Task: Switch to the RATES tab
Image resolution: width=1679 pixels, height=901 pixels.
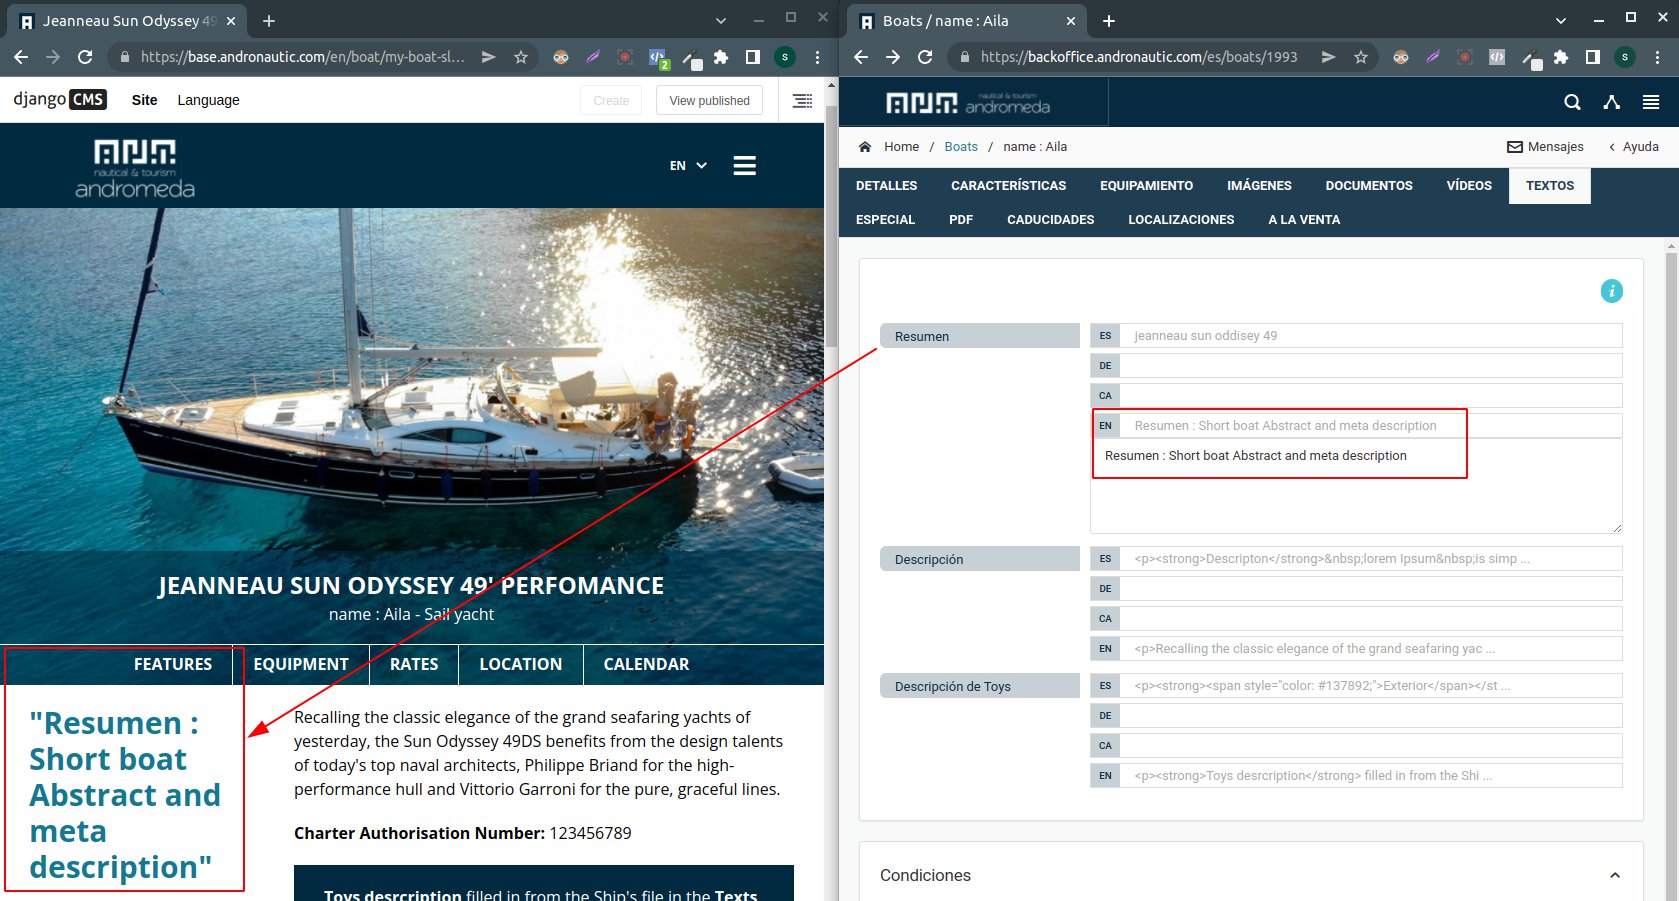Action: (414, 664)
